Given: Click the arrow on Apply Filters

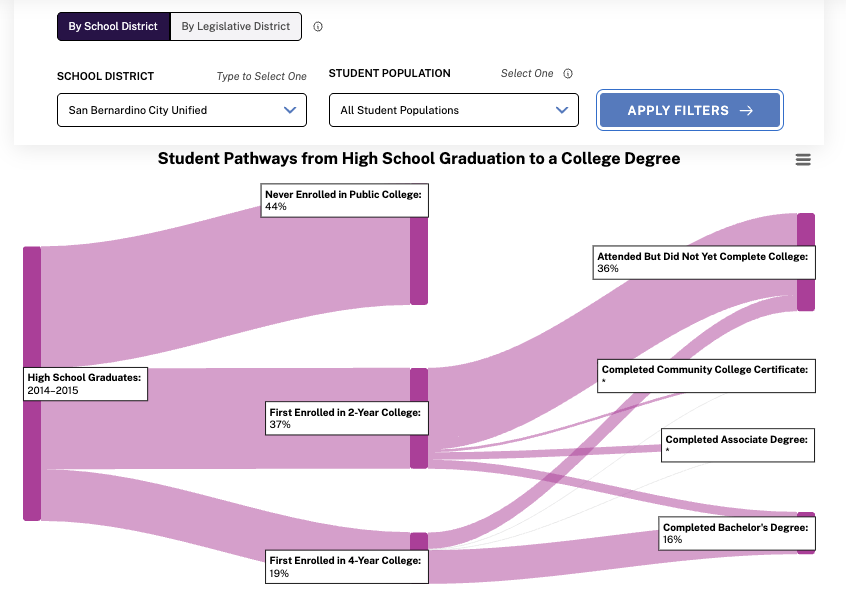Looking at the screenshot, I should tap(746, 111).
